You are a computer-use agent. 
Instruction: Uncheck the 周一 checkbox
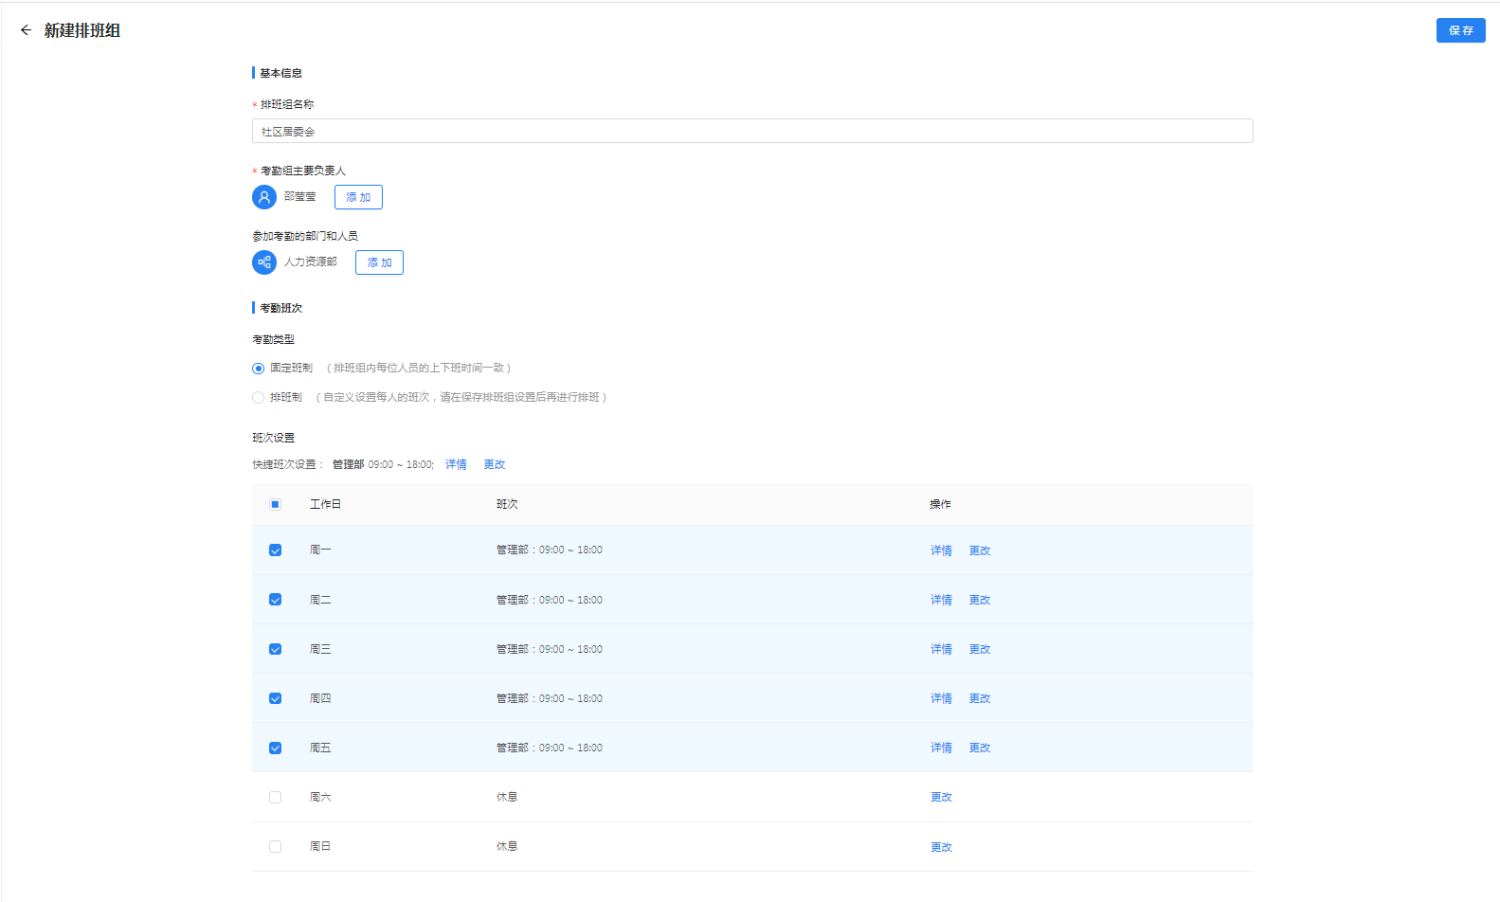pos(275,550)
